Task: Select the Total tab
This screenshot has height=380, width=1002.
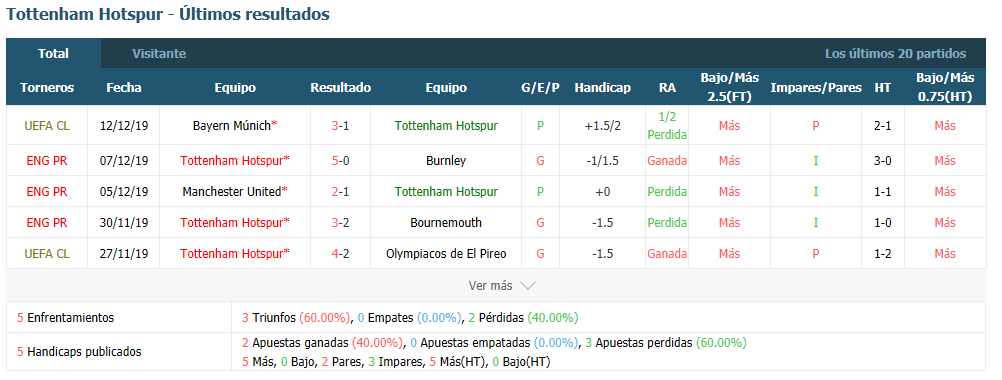Action: click(x=53, y=54)
